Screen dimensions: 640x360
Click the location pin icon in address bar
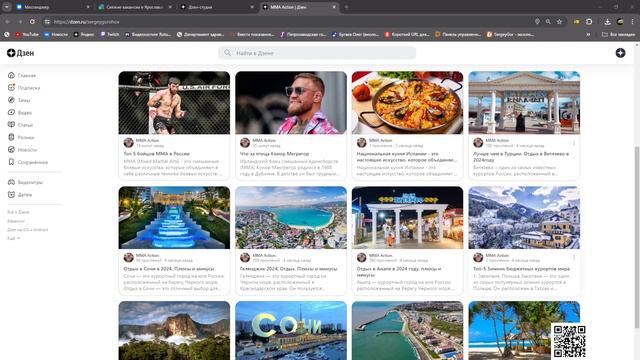tap(537, 22)
